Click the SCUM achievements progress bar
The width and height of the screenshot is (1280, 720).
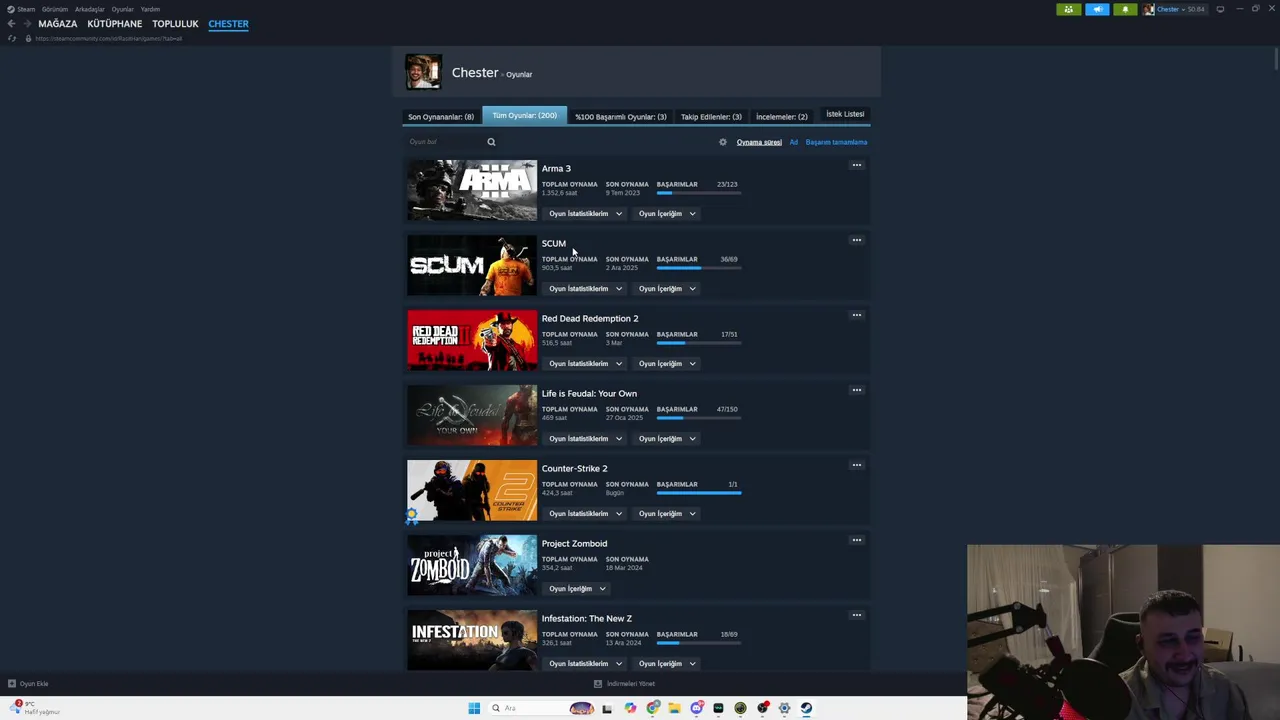tap(699, 268)
